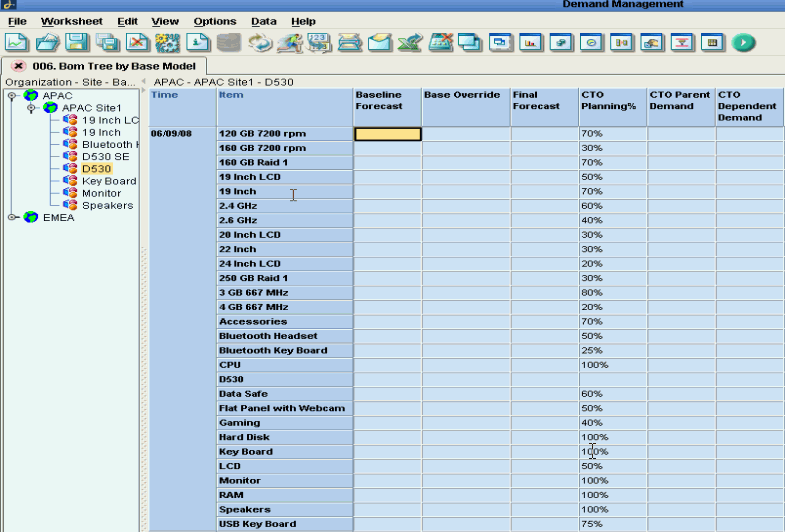Click the Baseline Forecast column header

[x=387, y=107]
